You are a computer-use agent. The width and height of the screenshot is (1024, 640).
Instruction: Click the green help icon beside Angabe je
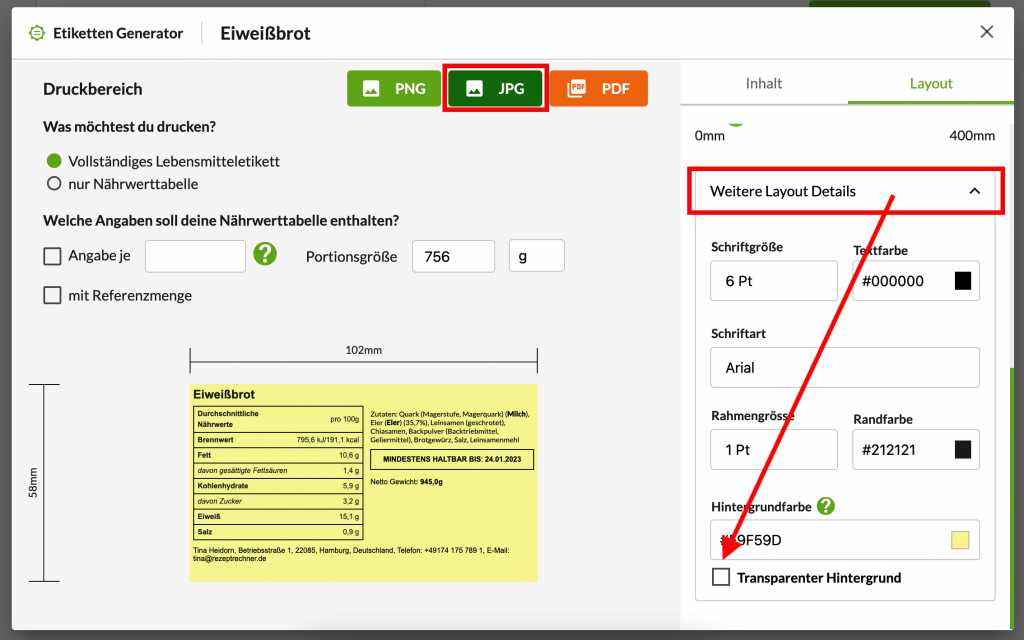tap(266, 256)
